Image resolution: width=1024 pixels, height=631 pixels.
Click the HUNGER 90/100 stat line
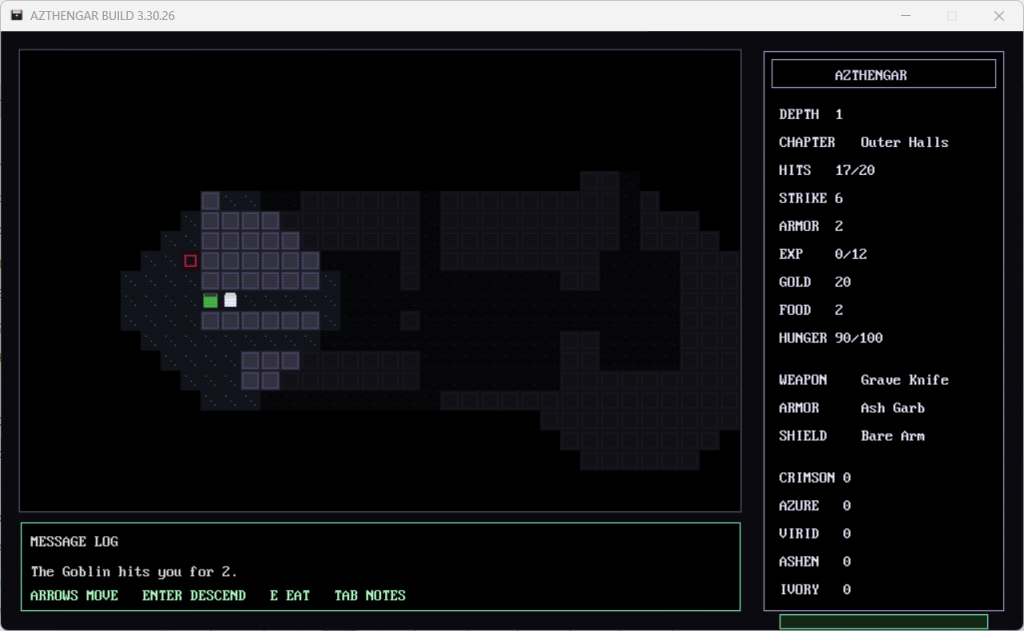[x=831, y=338]
